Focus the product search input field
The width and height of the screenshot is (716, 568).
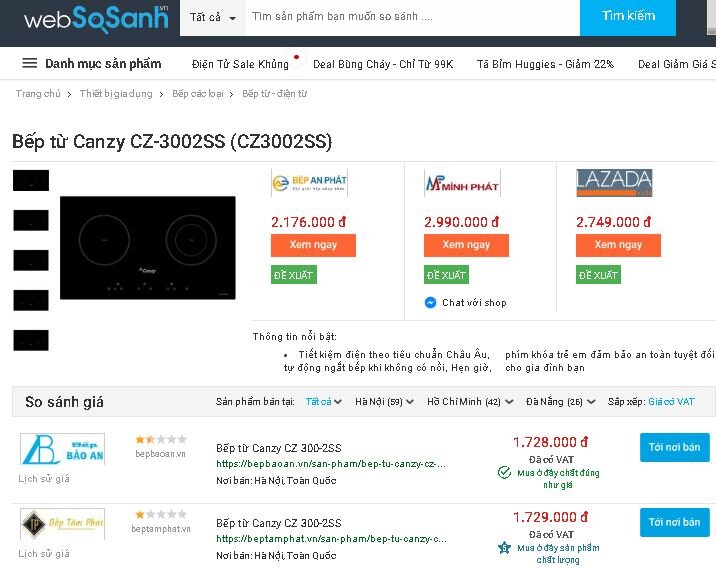click(x=413, y=17)
